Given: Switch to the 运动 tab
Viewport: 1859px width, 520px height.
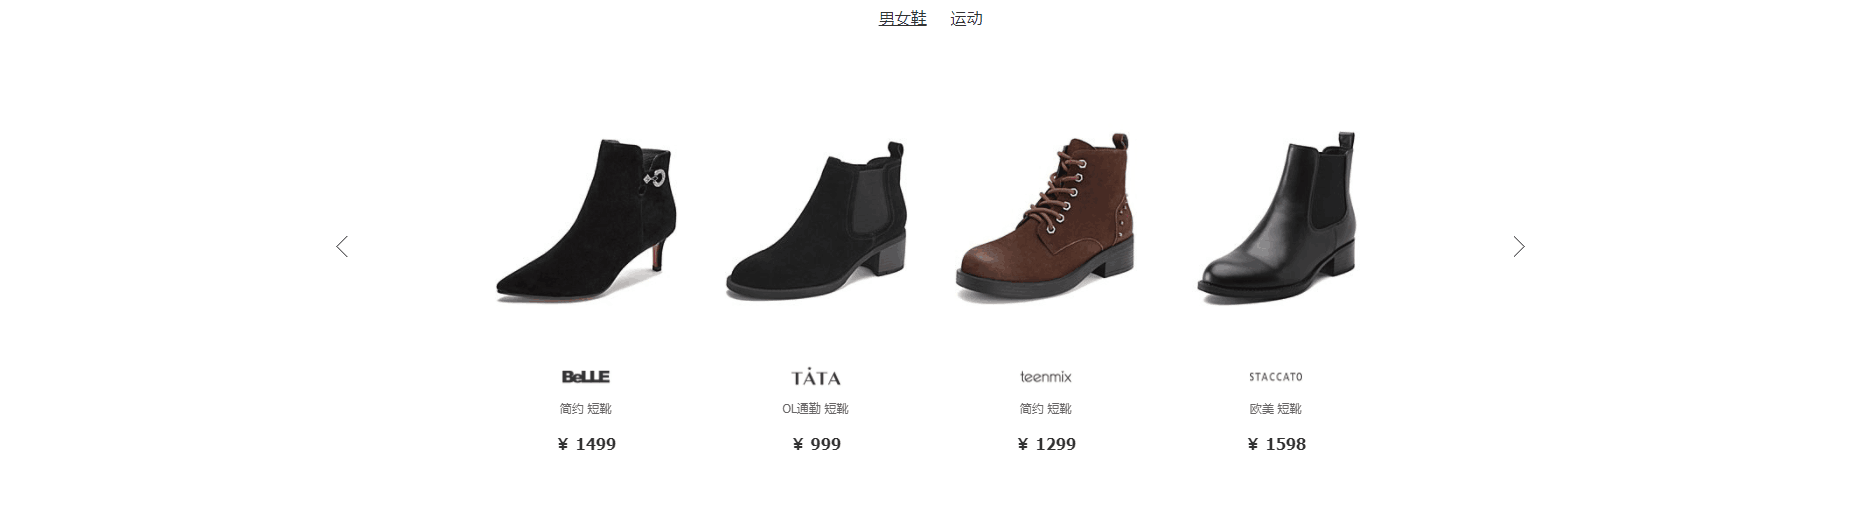Looking at the screenshot, I should coord(966,18).
